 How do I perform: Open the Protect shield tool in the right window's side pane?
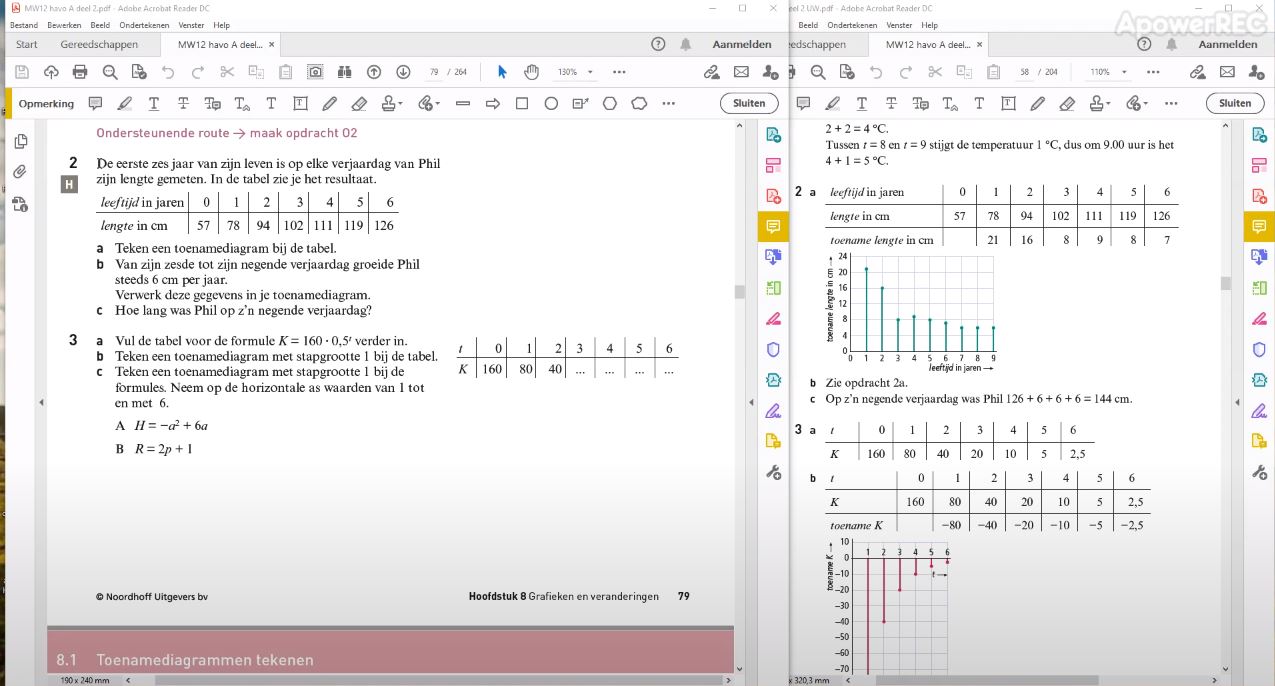pos(1259,349)
